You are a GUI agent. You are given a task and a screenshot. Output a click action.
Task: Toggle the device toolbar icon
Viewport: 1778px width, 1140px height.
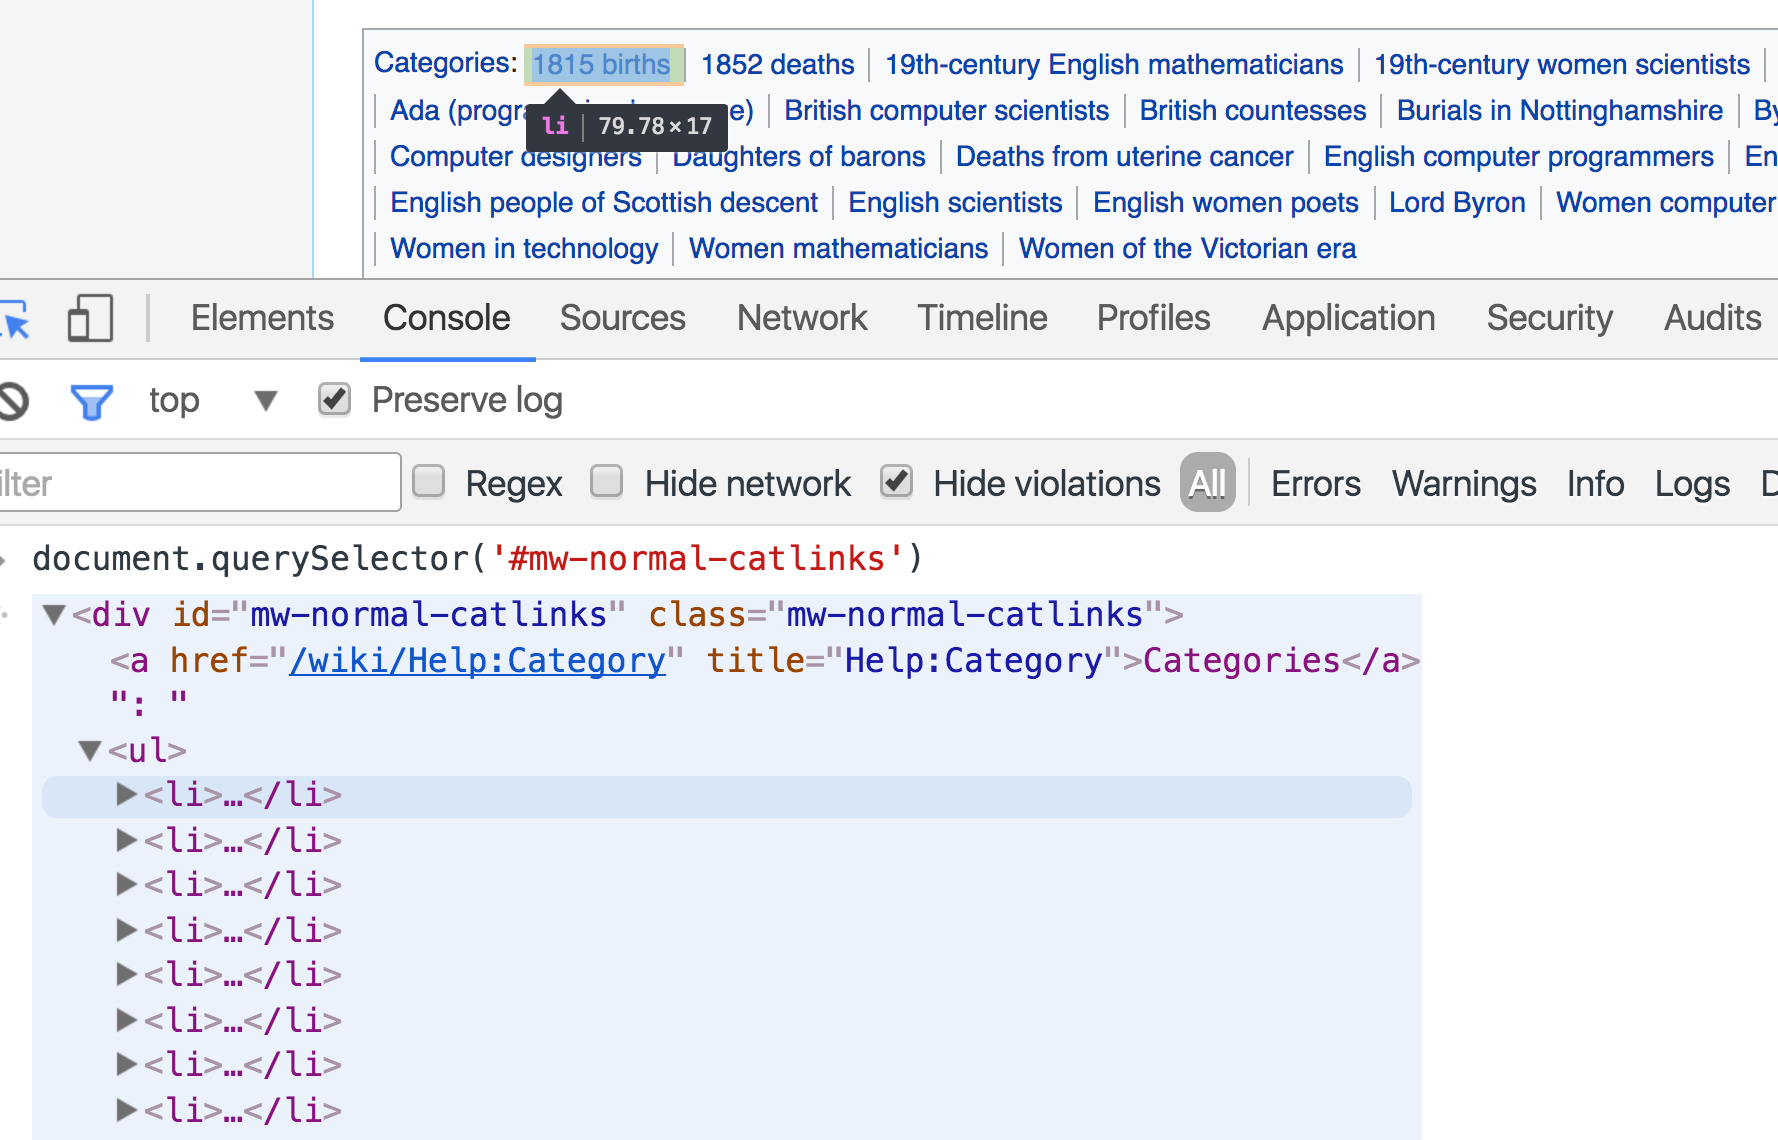tap(89, 318)
